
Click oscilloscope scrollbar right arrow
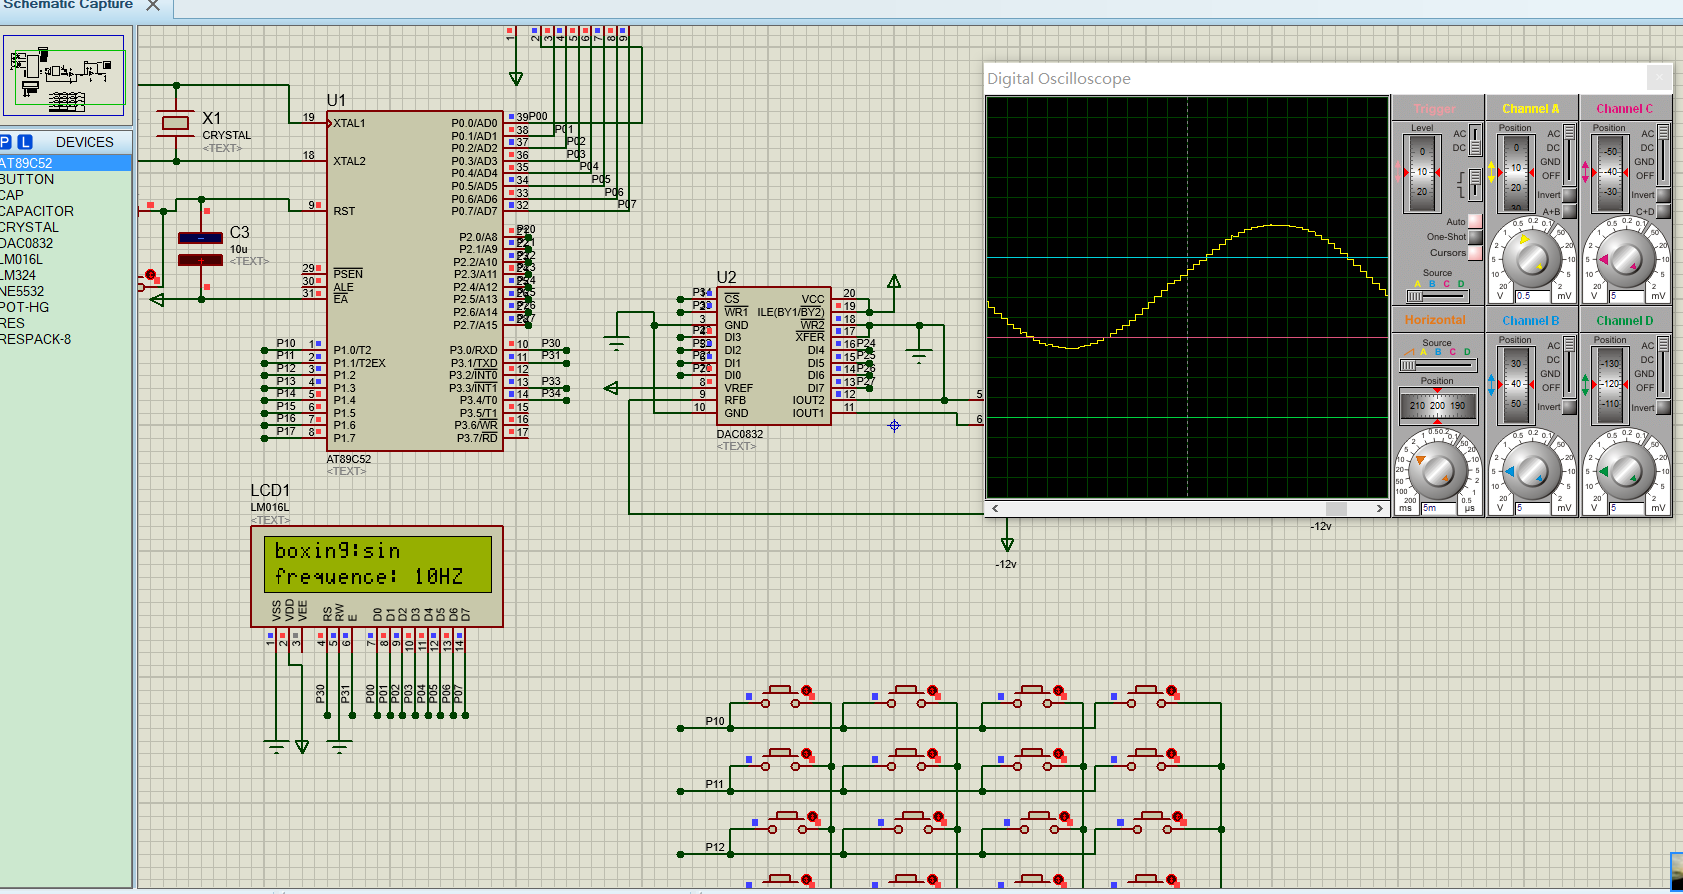pyautogui.click(x=1380, y=509)
